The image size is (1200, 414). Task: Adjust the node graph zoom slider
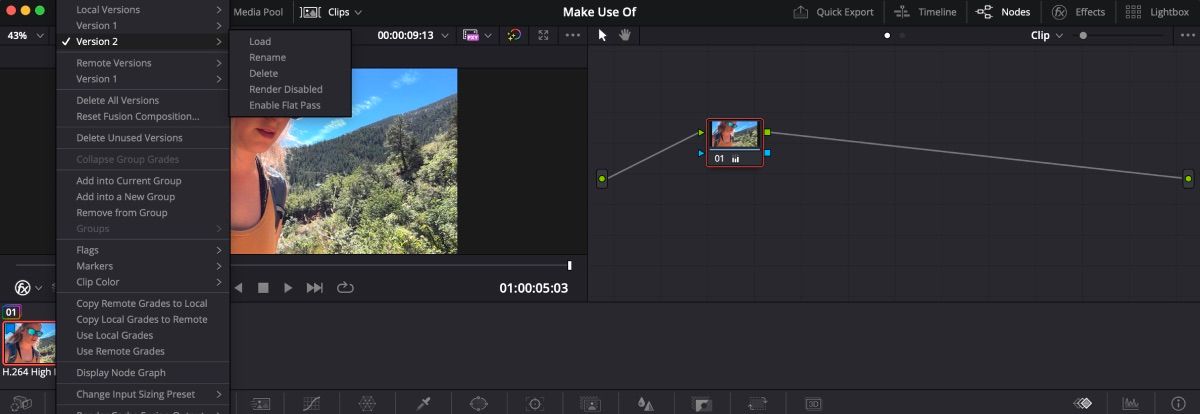(x=1083, y=35)
